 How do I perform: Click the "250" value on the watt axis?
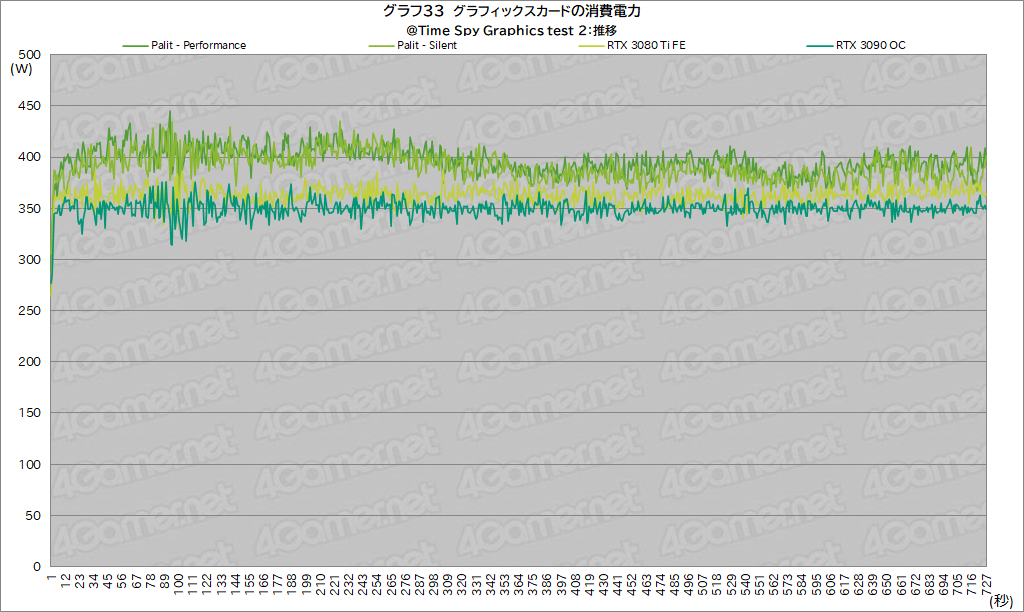click(29, 310)
